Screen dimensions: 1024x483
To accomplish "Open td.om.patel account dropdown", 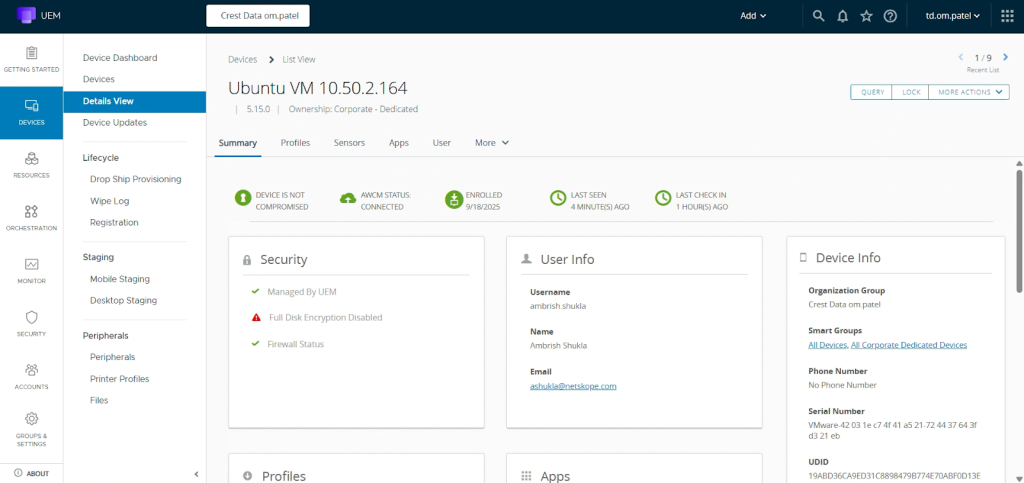I will [x=953, y=16].
